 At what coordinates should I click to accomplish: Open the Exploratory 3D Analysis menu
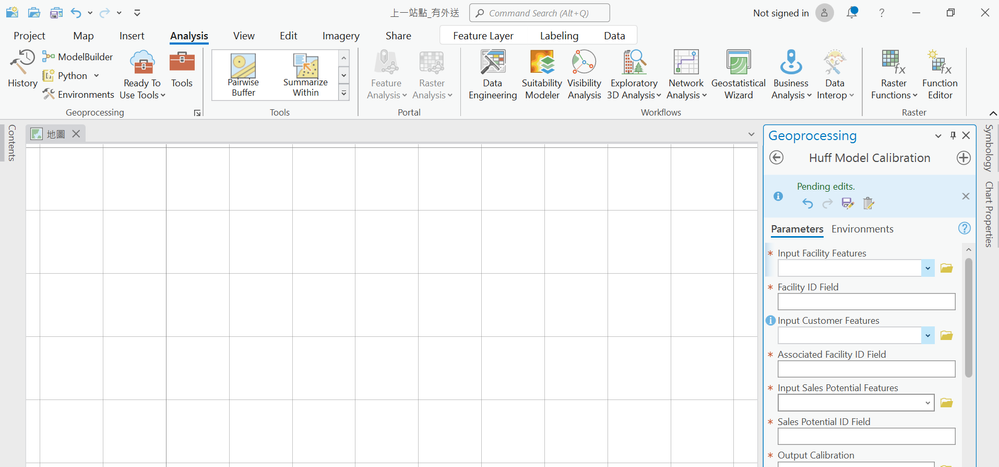633,75
